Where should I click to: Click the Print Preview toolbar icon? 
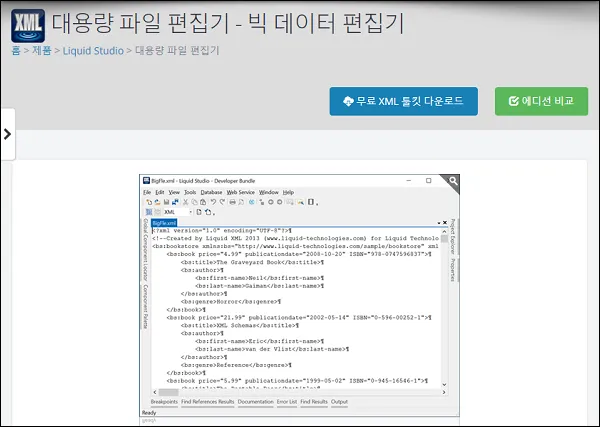point(241,202)
